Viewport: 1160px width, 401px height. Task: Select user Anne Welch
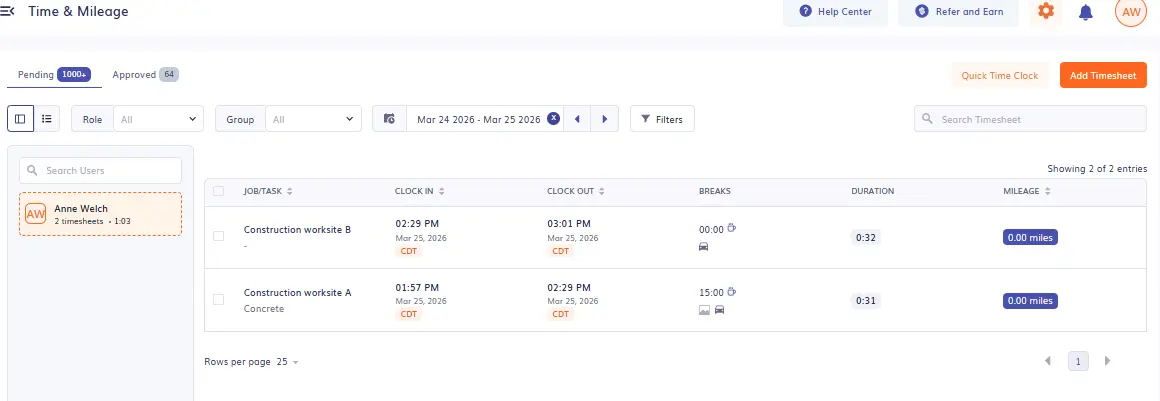100,214
